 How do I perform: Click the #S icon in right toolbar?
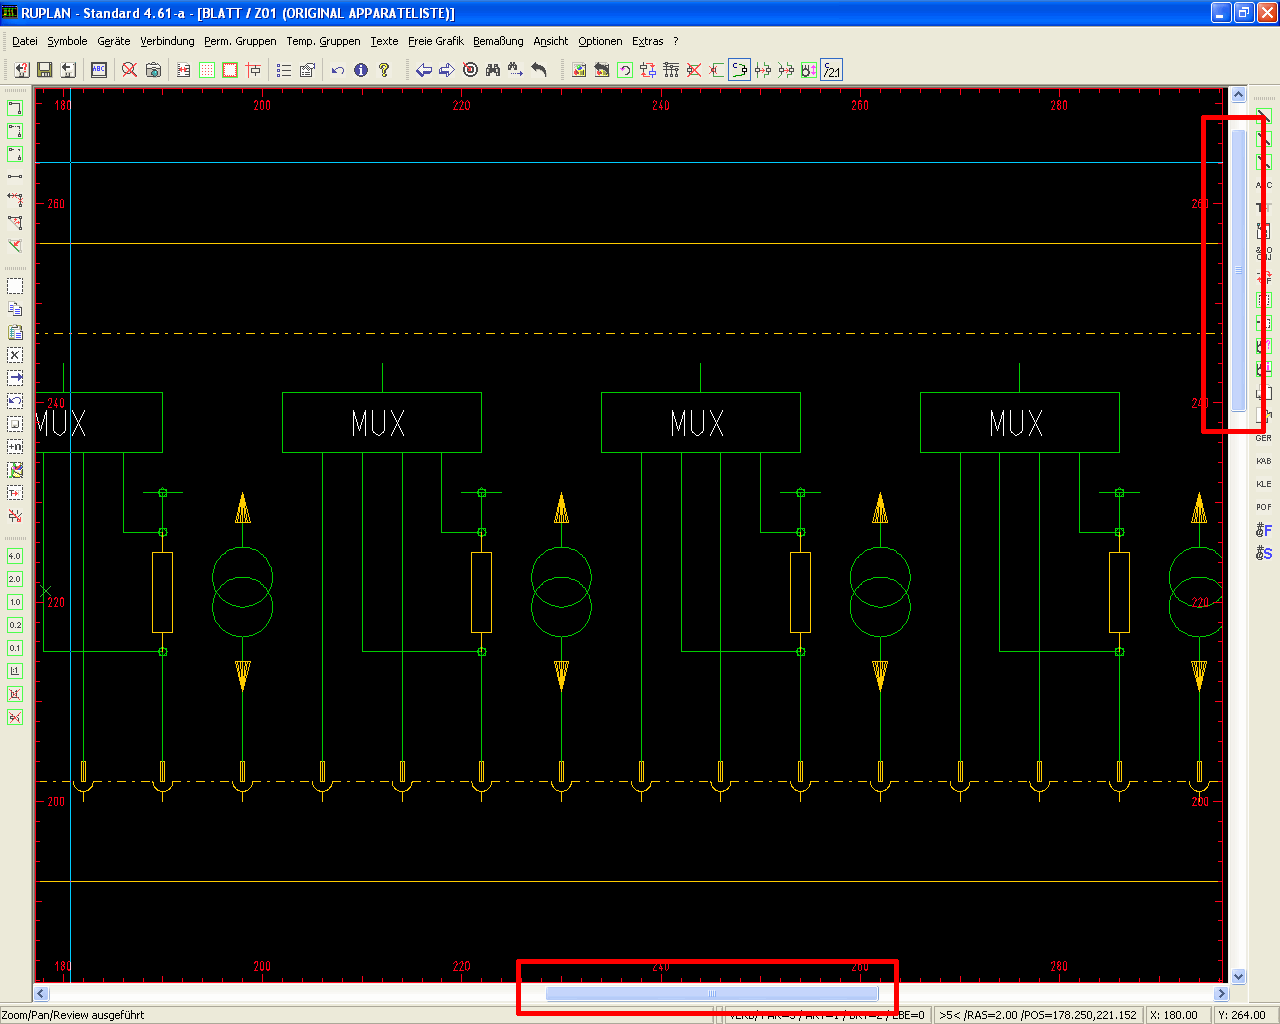(1264, 553)
